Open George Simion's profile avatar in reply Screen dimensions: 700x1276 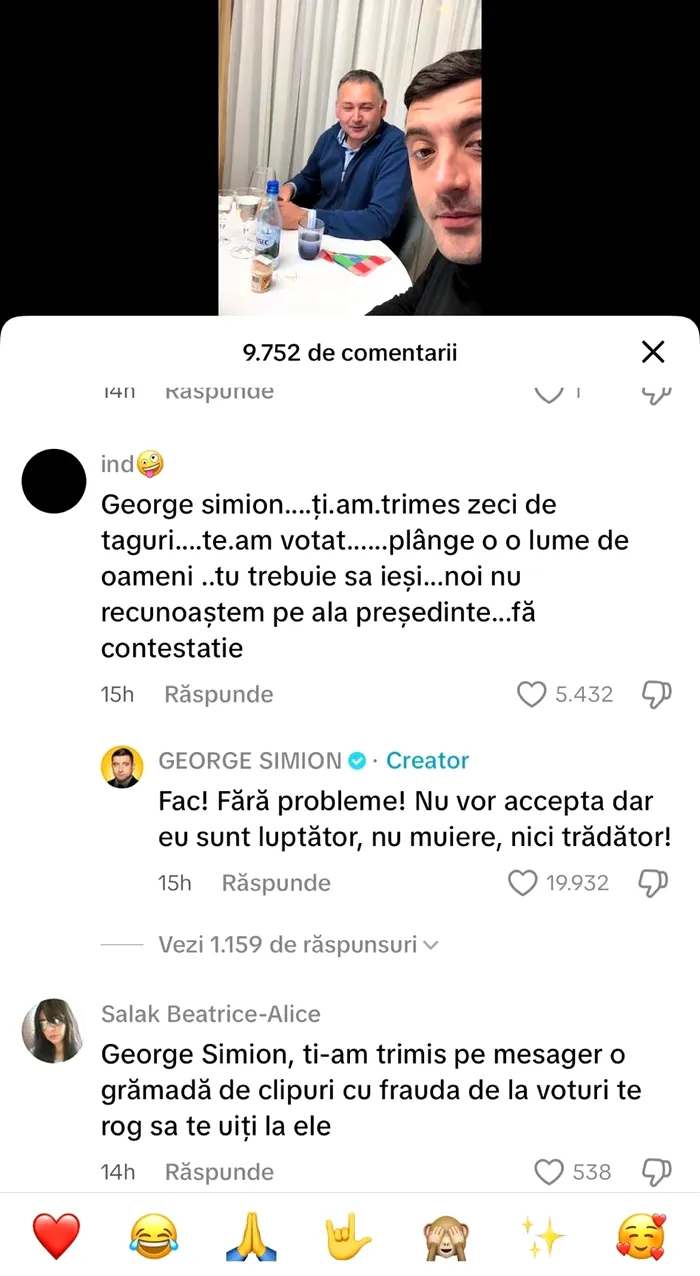122,767
